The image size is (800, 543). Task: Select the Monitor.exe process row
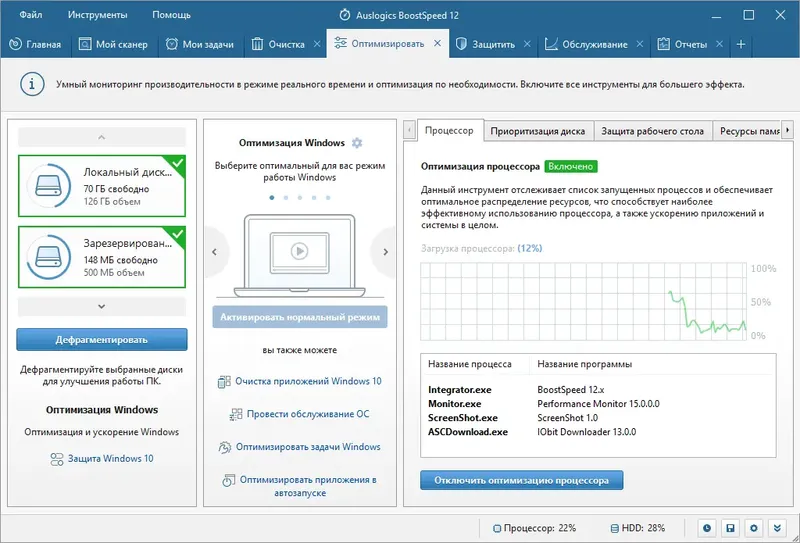pyautogui.click(x=598, y=404)
